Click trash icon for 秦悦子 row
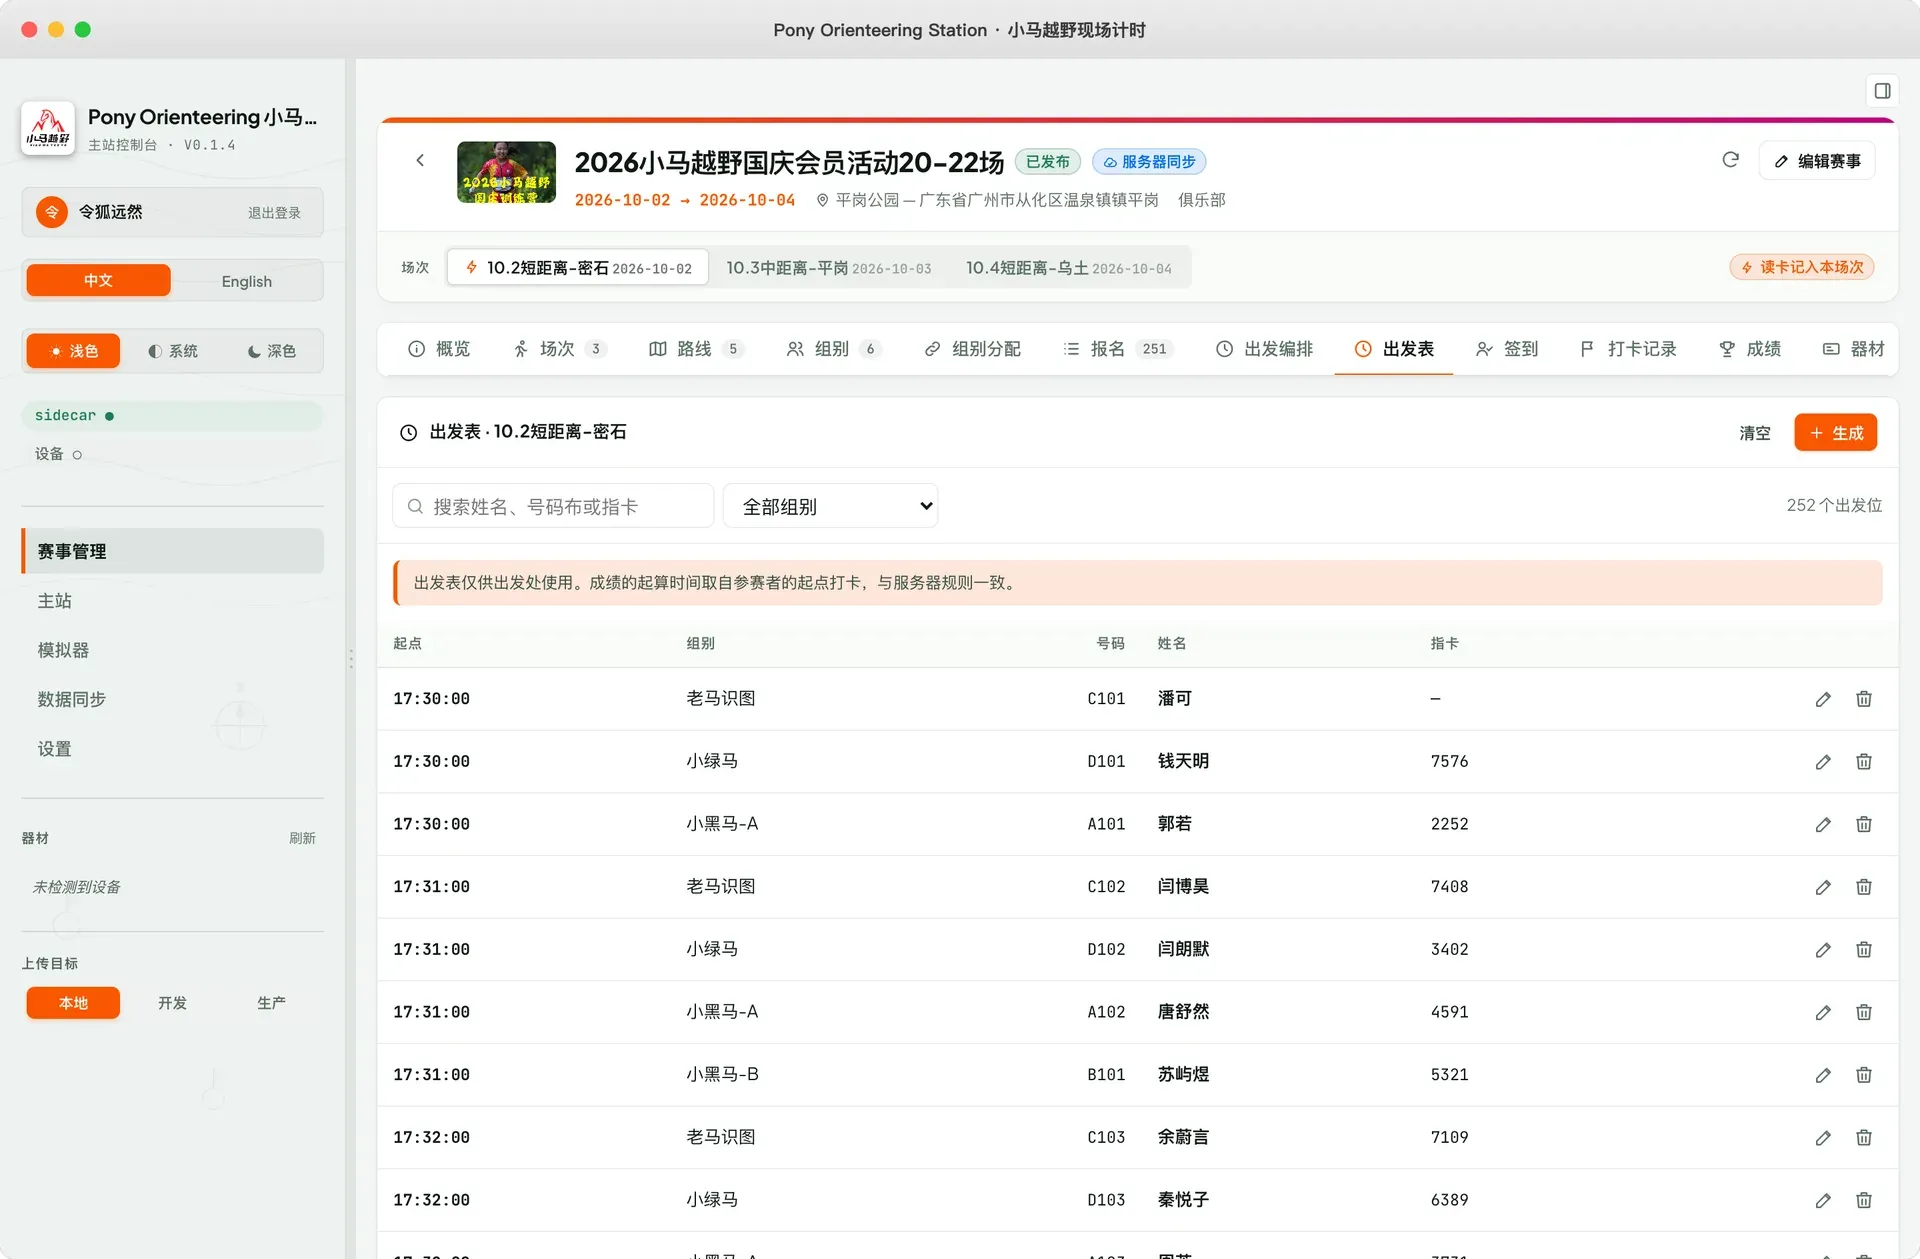The image size is (1920, 1259). pos(1864,1200)
